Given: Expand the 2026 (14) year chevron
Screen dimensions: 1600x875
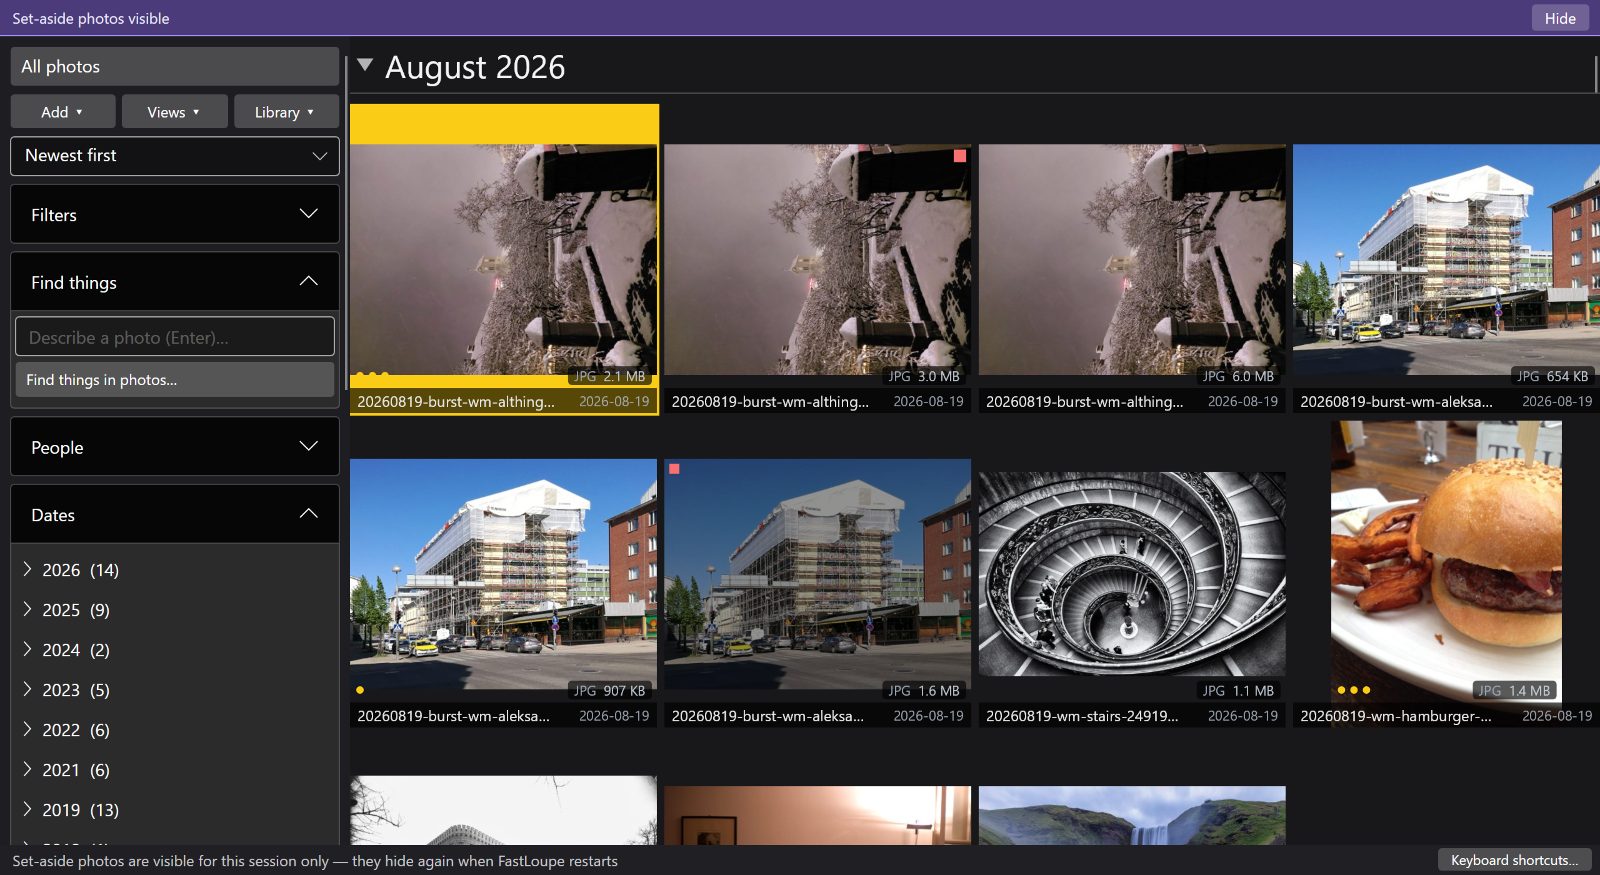Looking at the screenshot, I should point(27,569).
